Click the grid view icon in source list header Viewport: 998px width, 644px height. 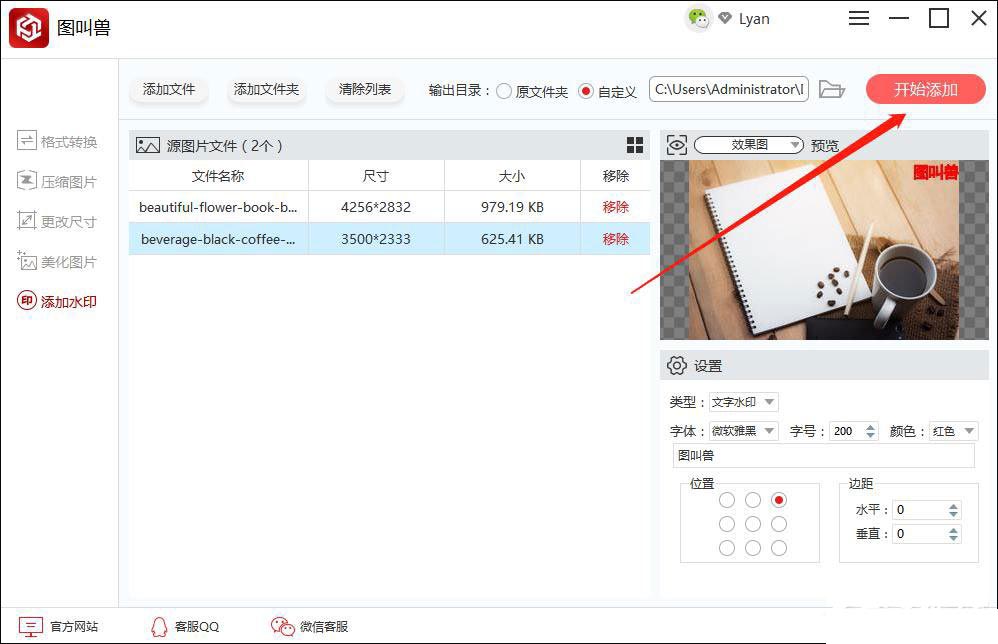point(635,144)
